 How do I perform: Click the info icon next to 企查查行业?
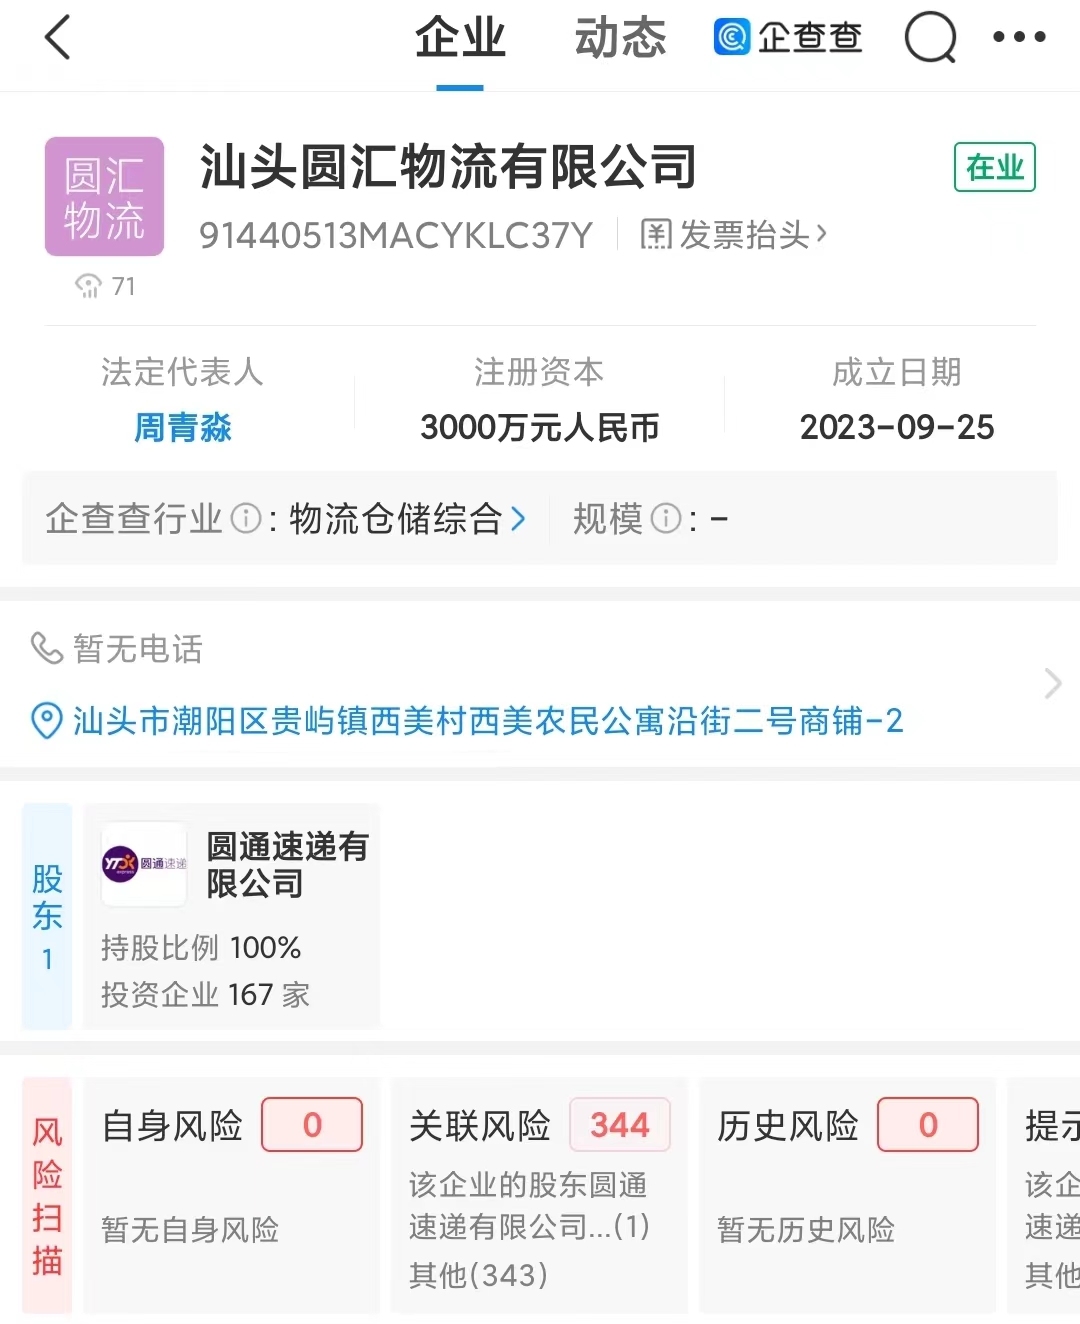[245, 518]
